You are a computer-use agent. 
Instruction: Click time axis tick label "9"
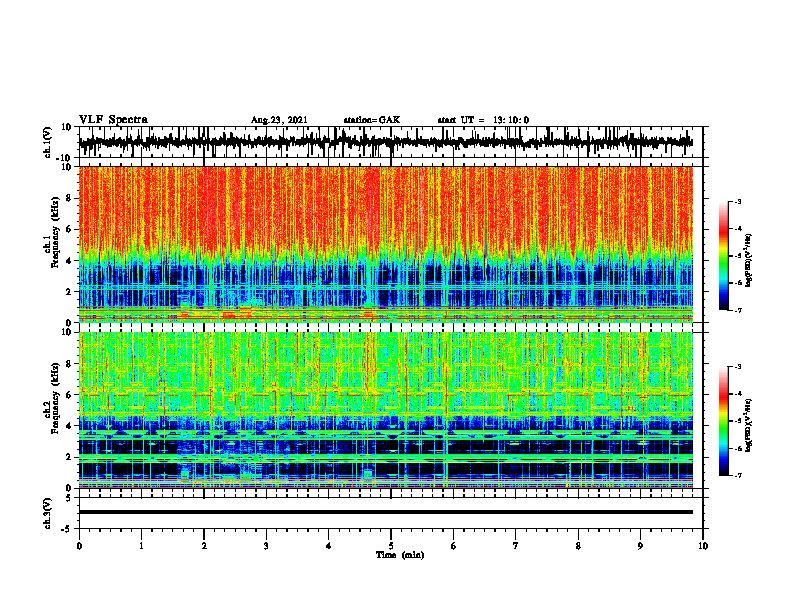640,546
